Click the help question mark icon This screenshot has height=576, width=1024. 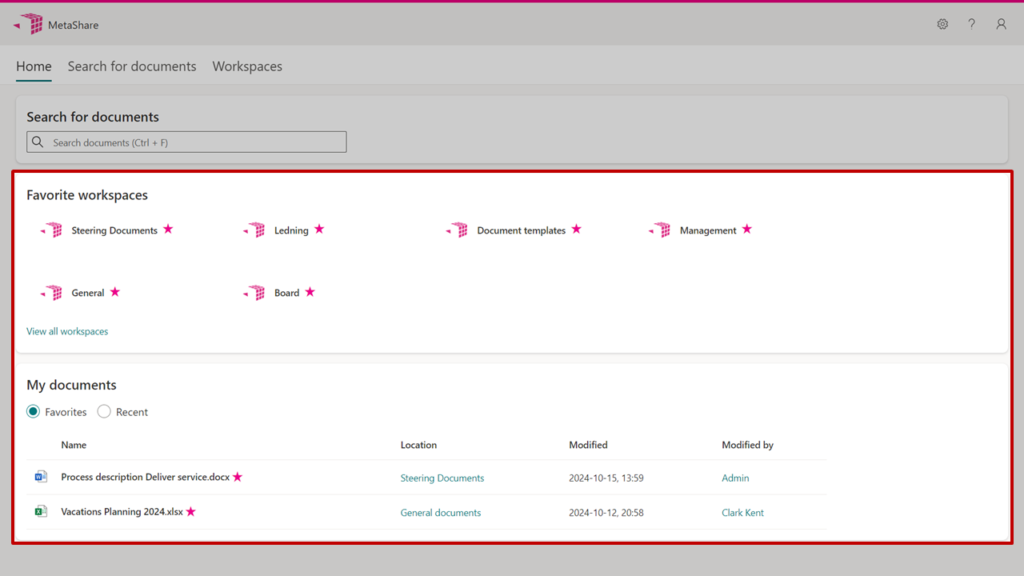pos(971,24)
